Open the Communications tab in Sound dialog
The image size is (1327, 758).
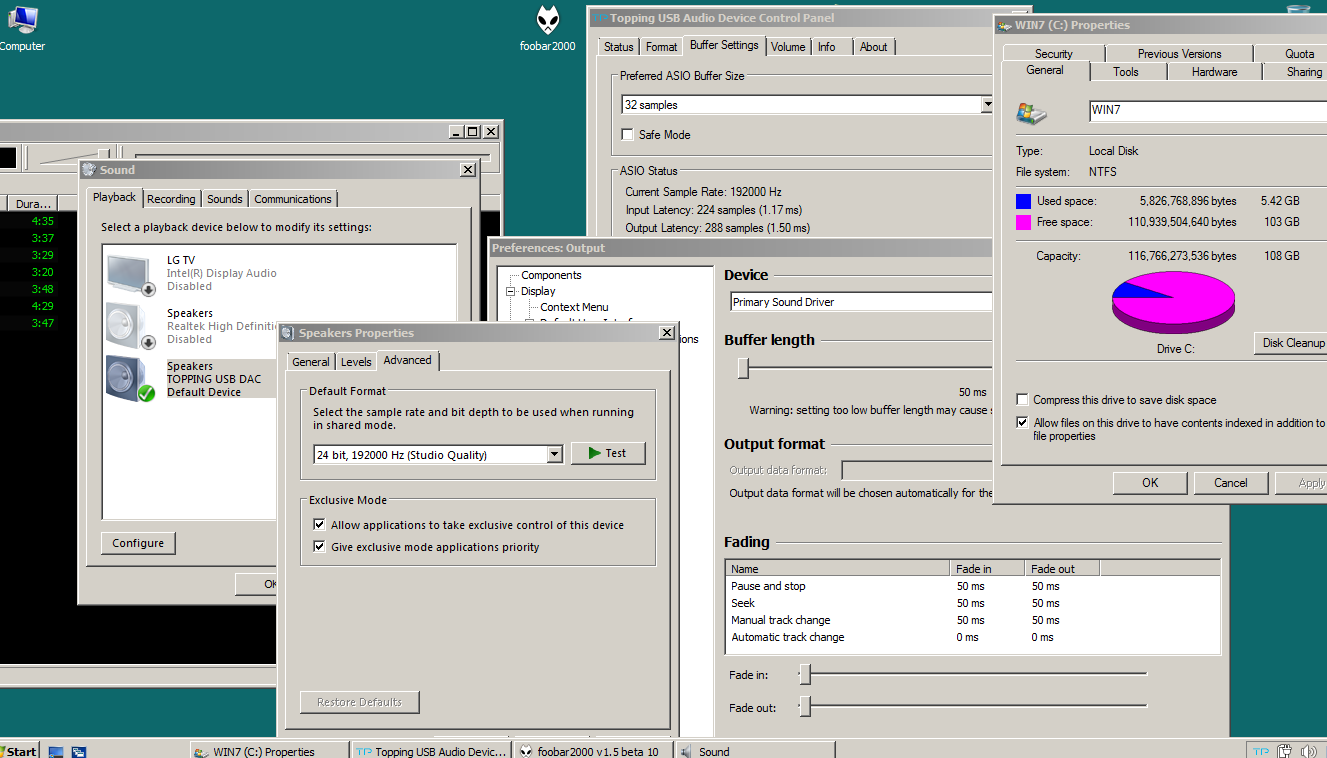293,199
